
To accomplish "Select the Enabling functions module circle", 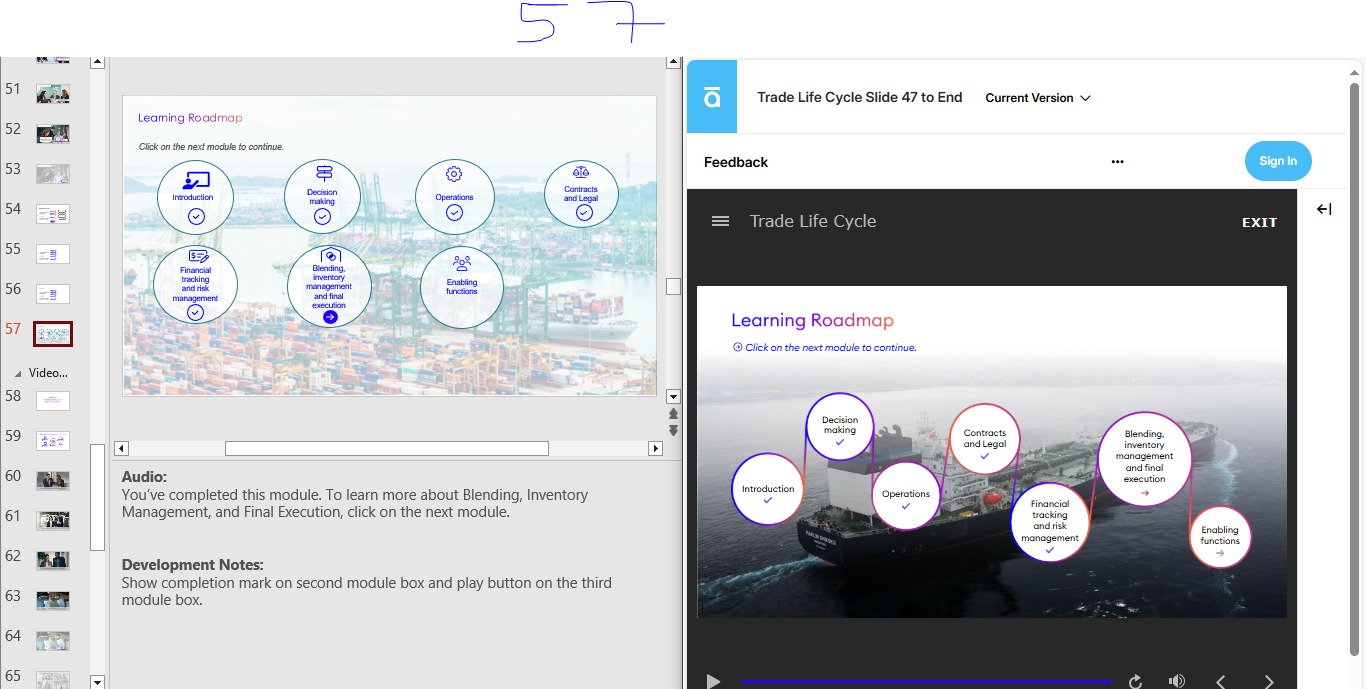I will click(1219, 538).
